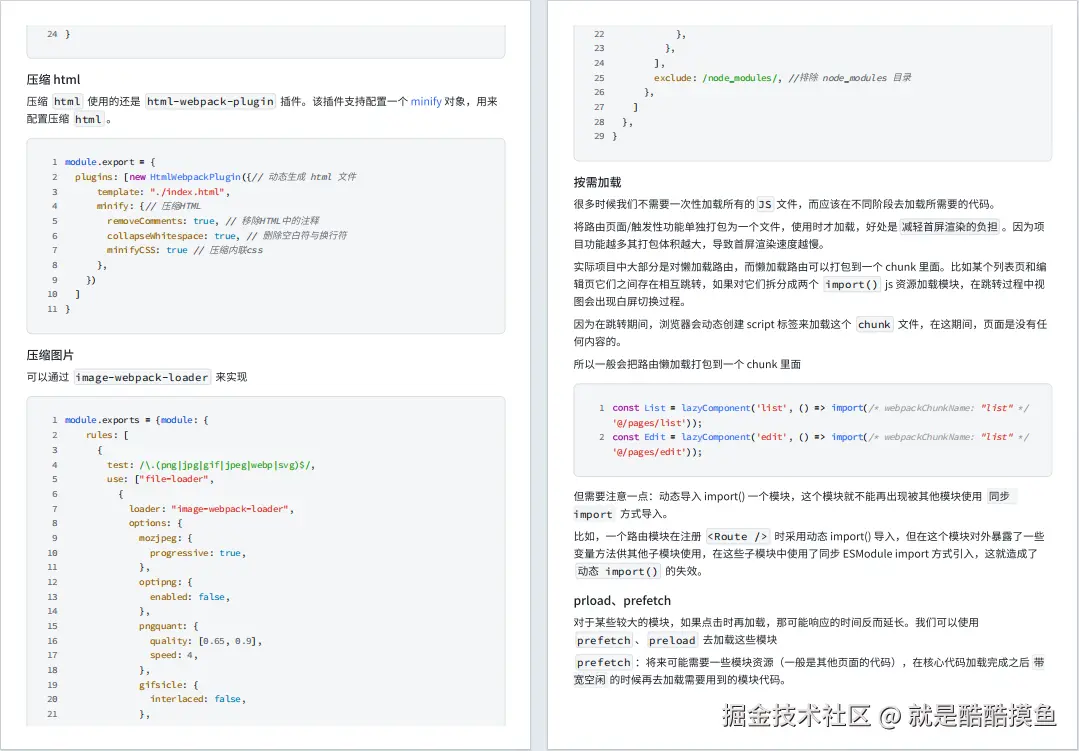Click the "同步 import" inline code tag
This screenshot has height=751, width=1079.
coord(594,514)
